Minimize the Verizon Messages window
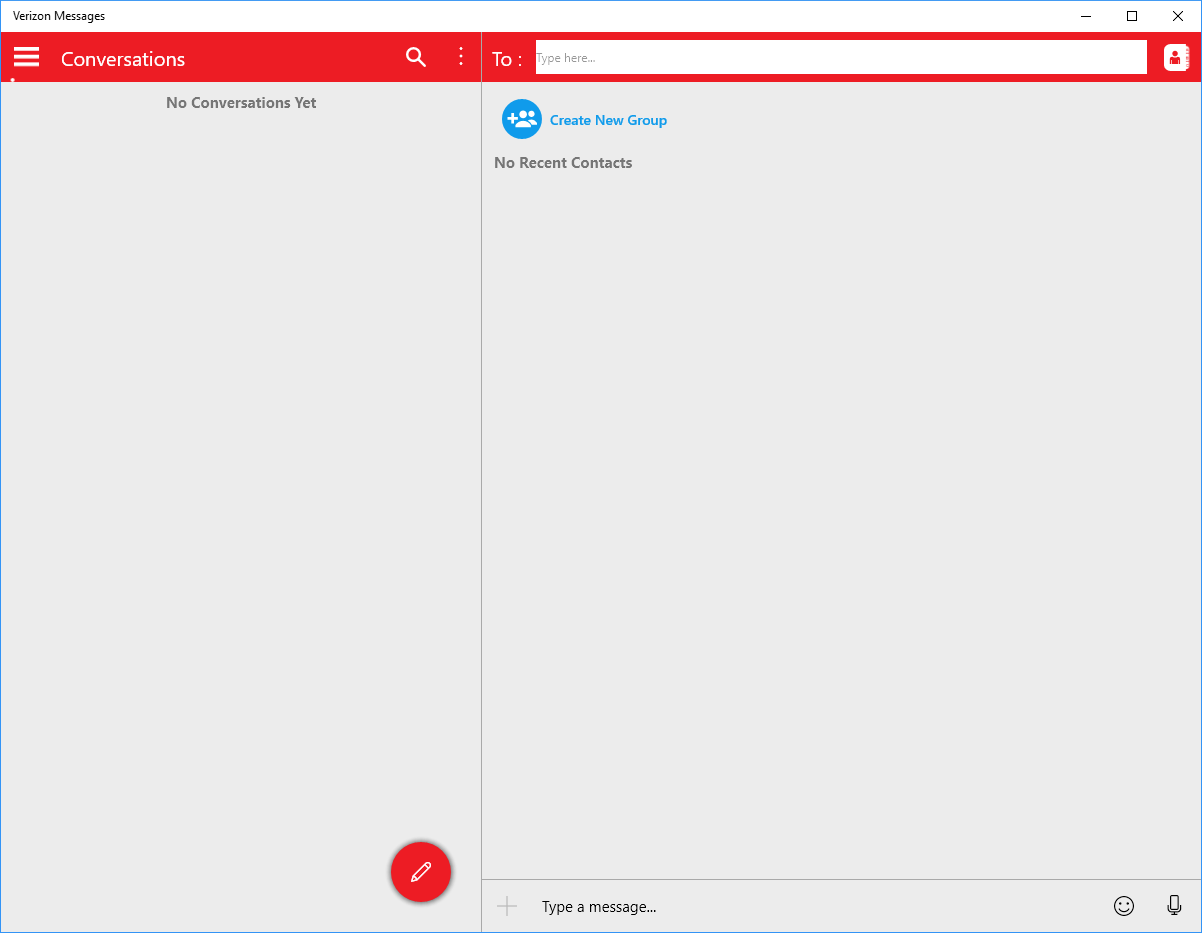Viewport: 1202px width, 933px height. point(1086,16)
